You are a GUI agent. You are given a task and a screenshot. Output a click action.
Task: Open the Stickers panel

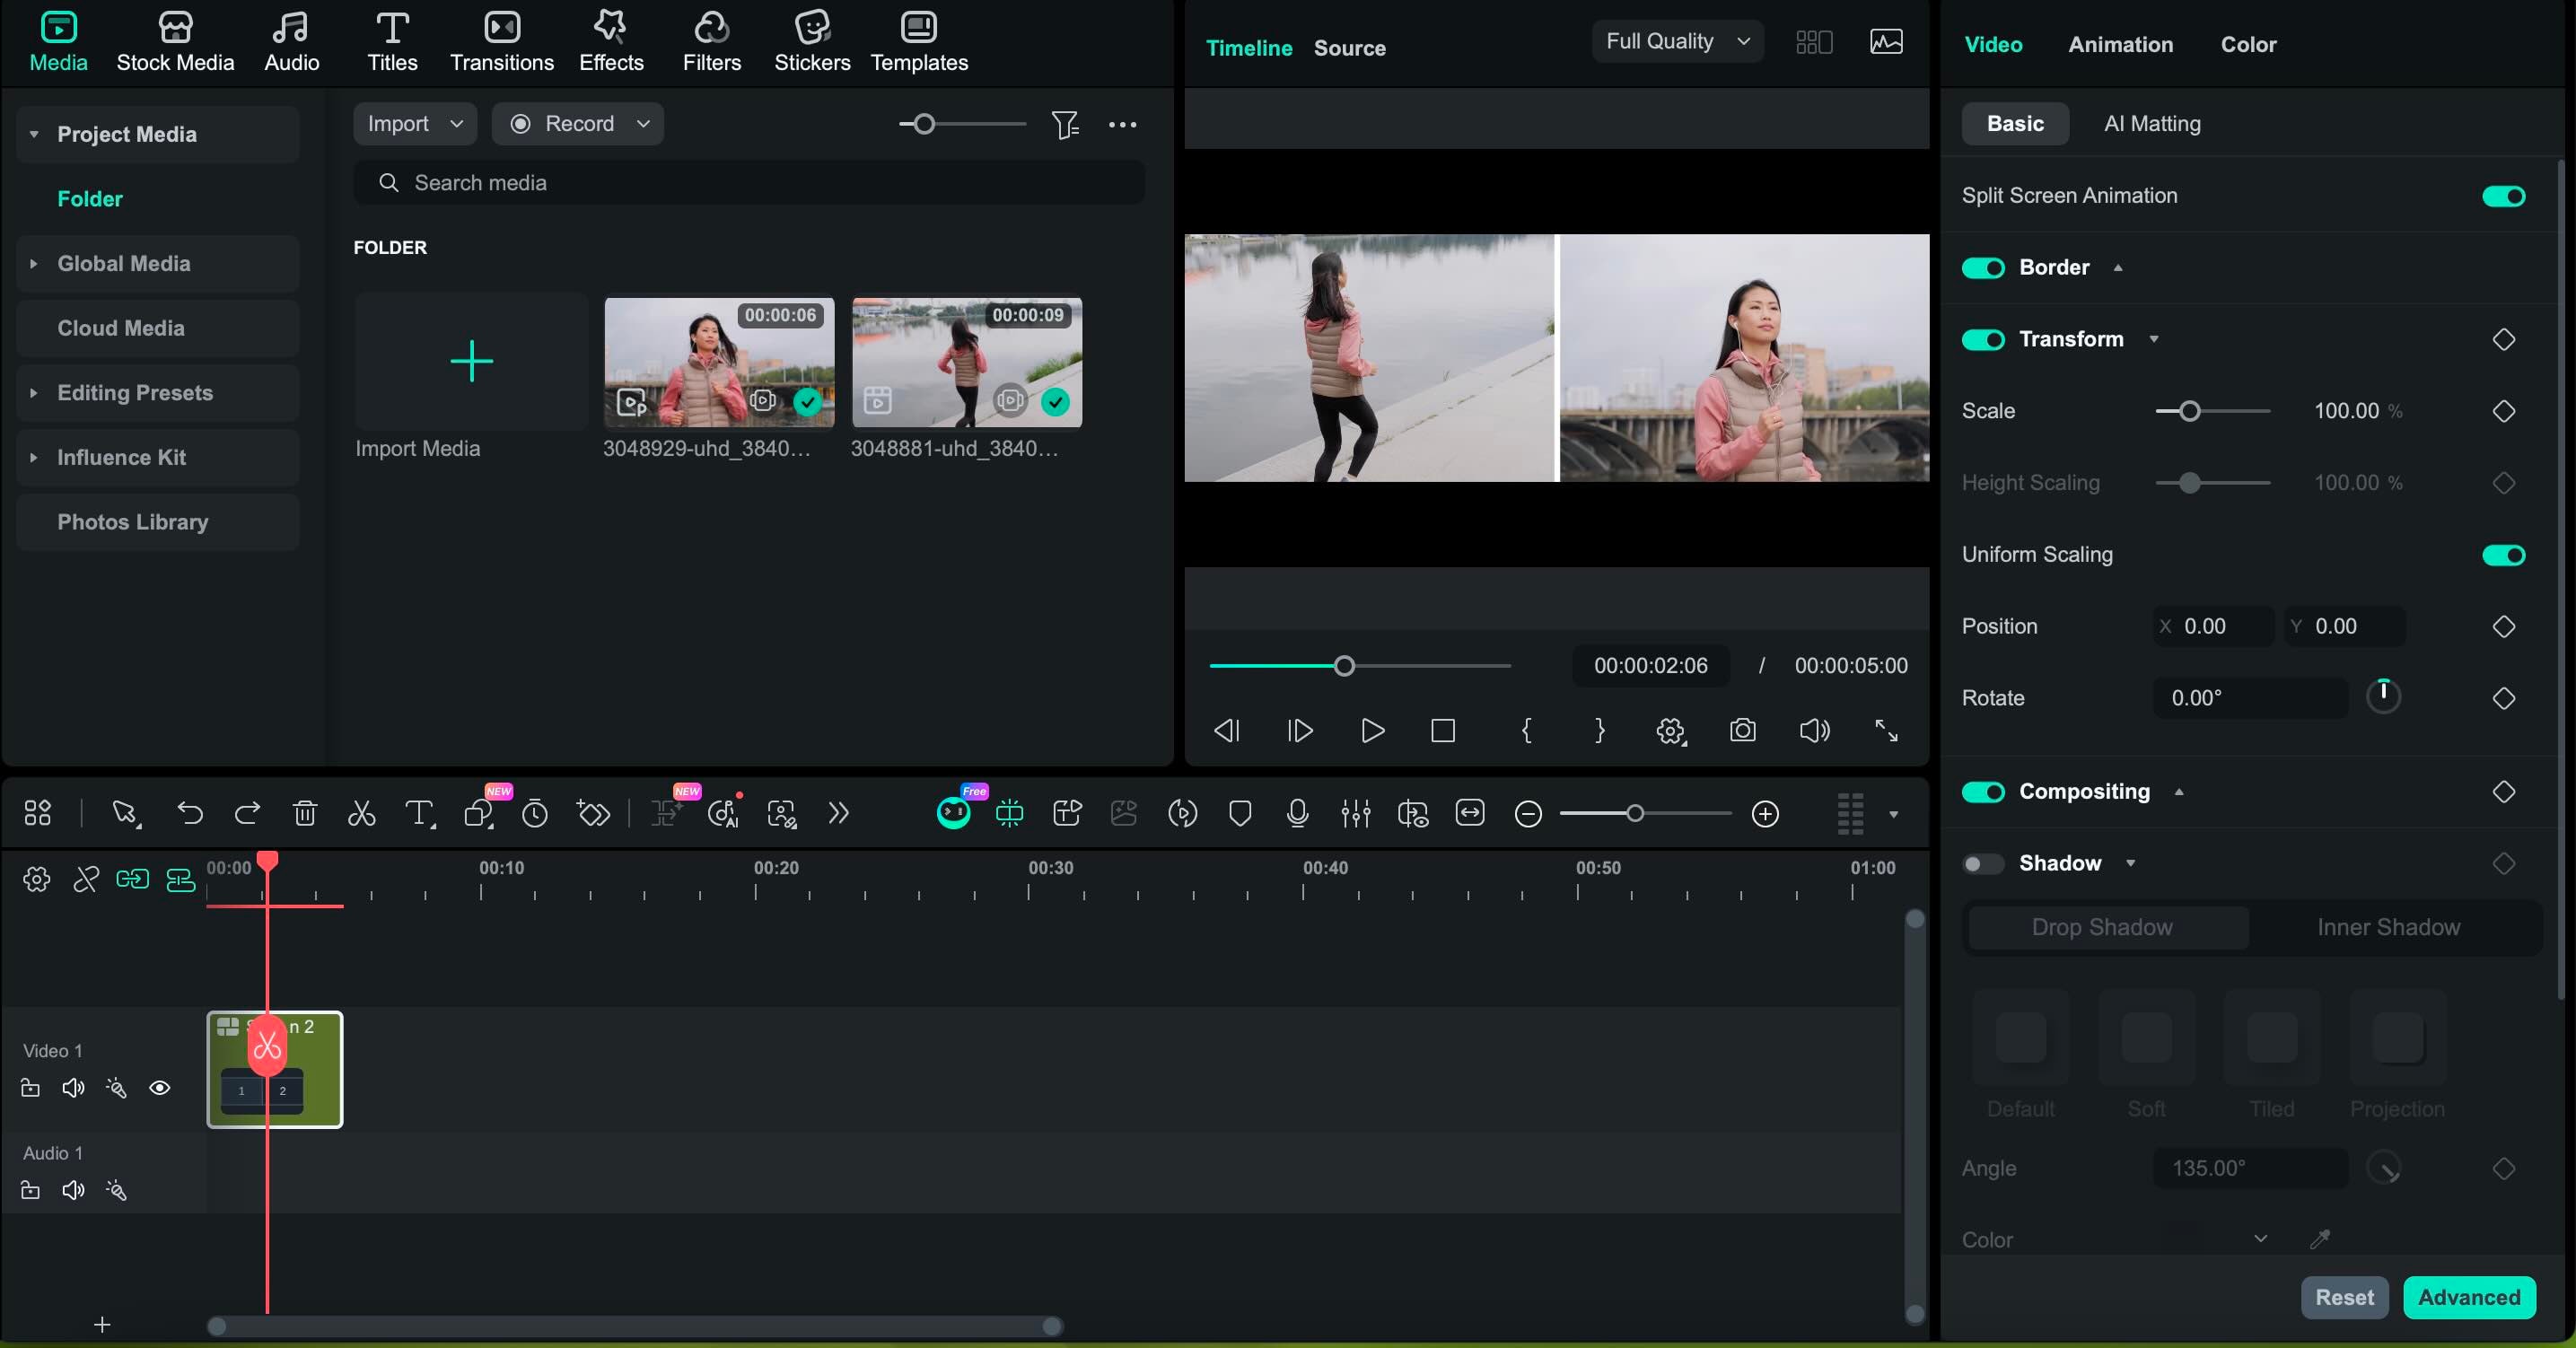[x=811, y=41]
